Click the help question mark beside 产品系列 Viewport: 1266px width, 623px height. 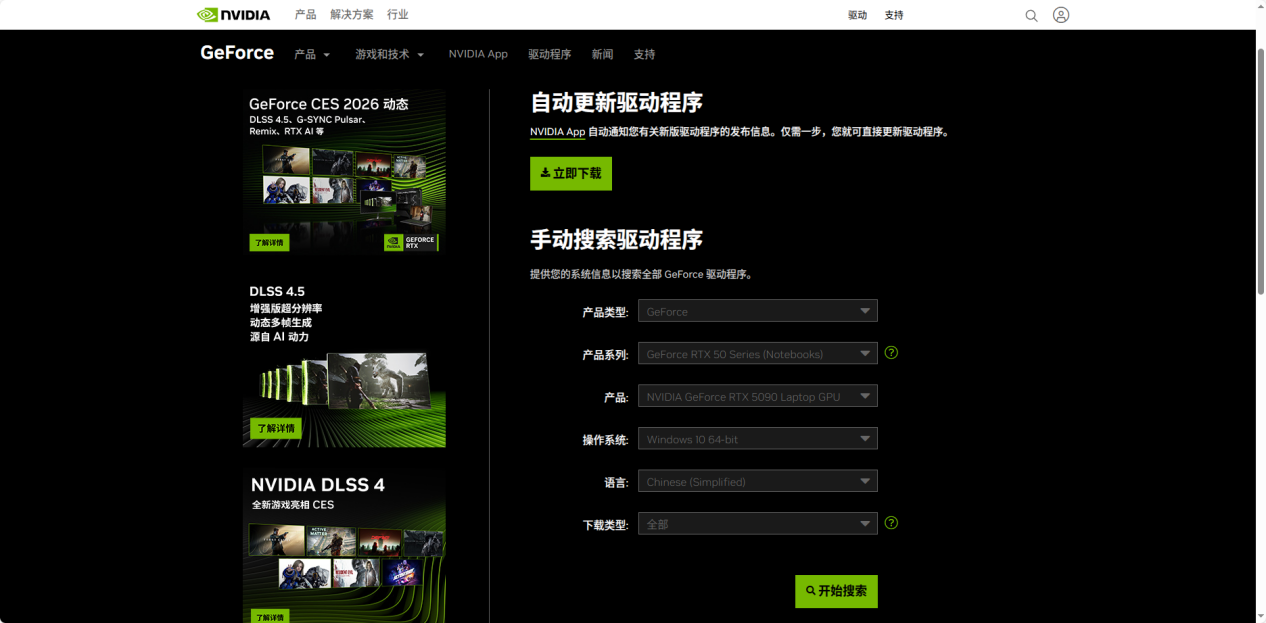click(891, 353)
